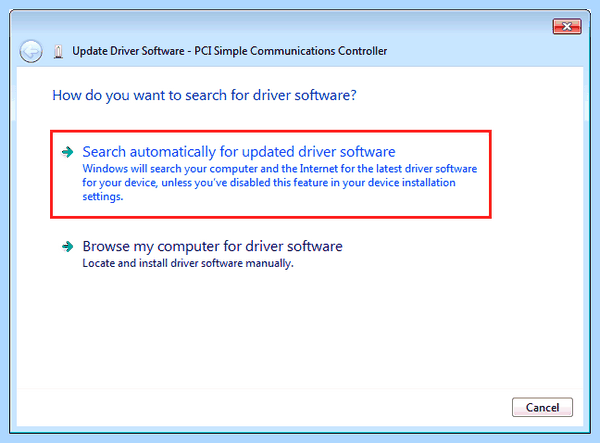Close the Update Driver Software dialog
This screenshot has height=443, width=600.
tap(567, 26)
